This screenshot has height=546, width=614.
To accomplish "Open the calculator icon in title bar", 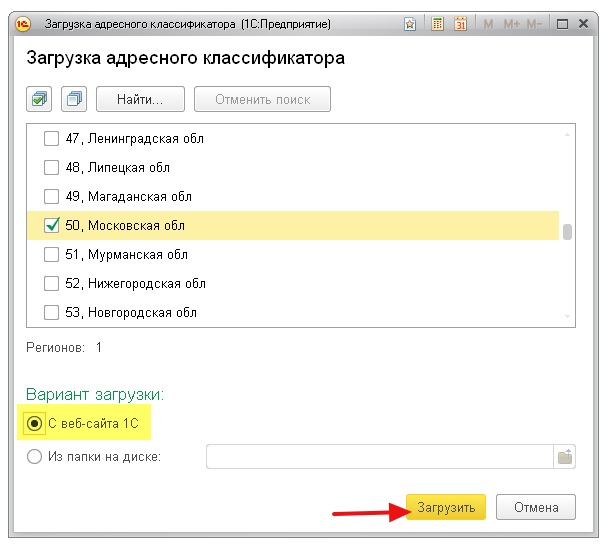I will point(437,24).
